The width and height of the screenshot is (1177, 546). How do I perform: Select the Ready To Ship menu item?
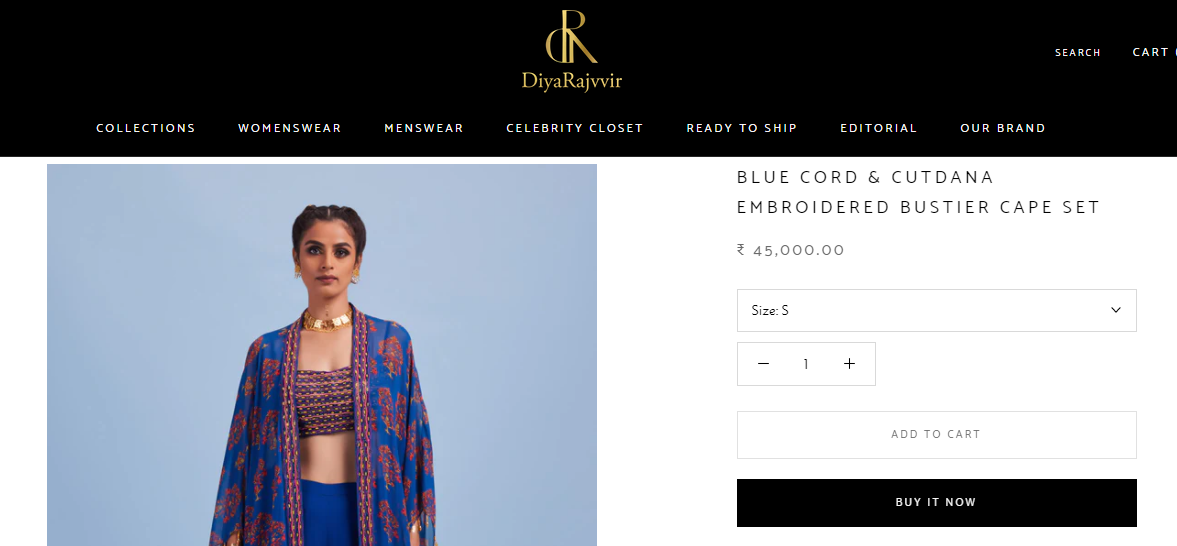tap(742, 128)
